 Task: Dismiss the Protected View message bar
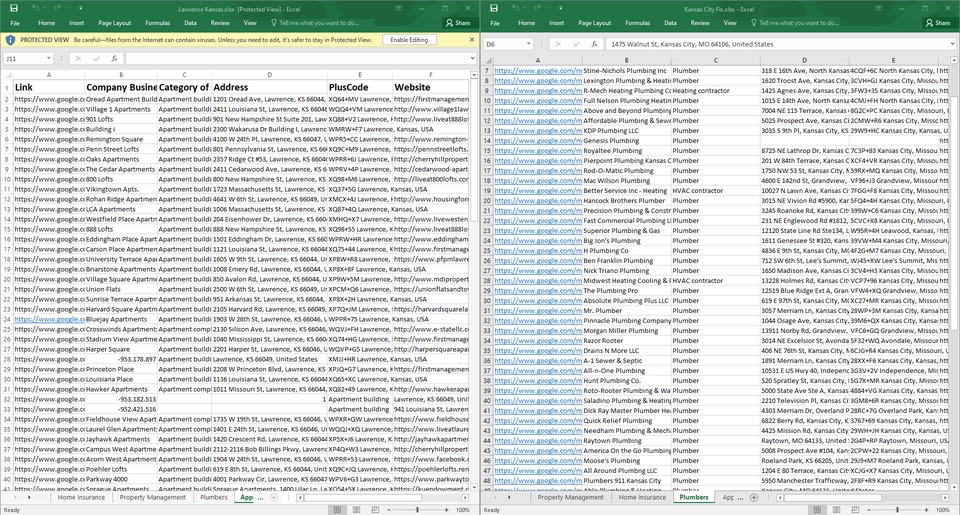click(471, 40)
